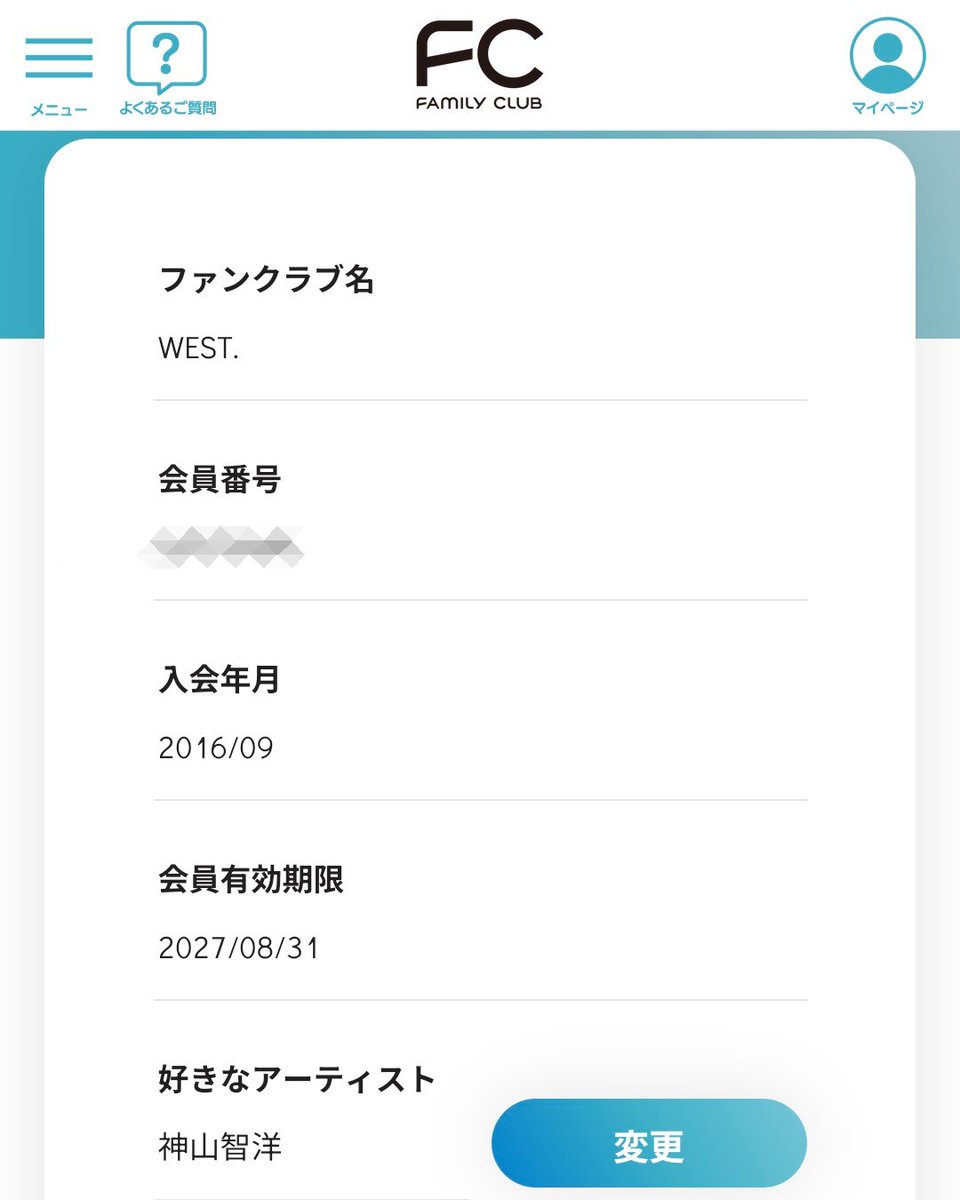
Task: Tap the メニュー label under the hamburger
Action: (59, 109)
